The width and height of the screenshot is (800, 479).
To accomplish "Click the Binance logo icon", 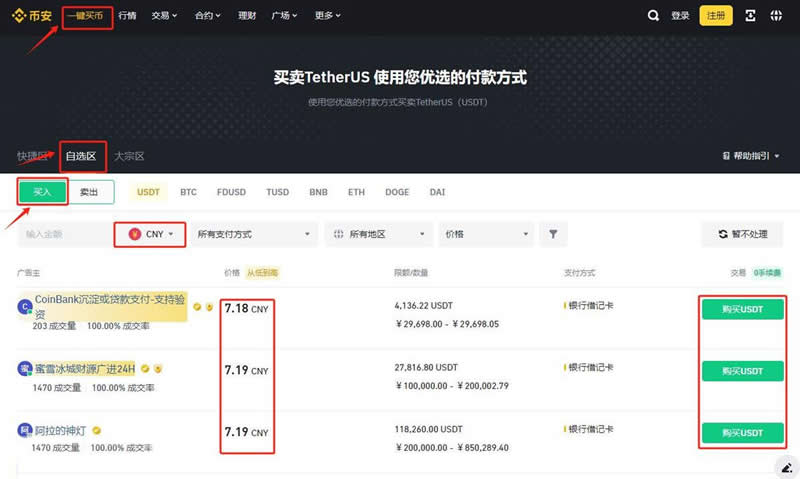I will coord(18,16).
